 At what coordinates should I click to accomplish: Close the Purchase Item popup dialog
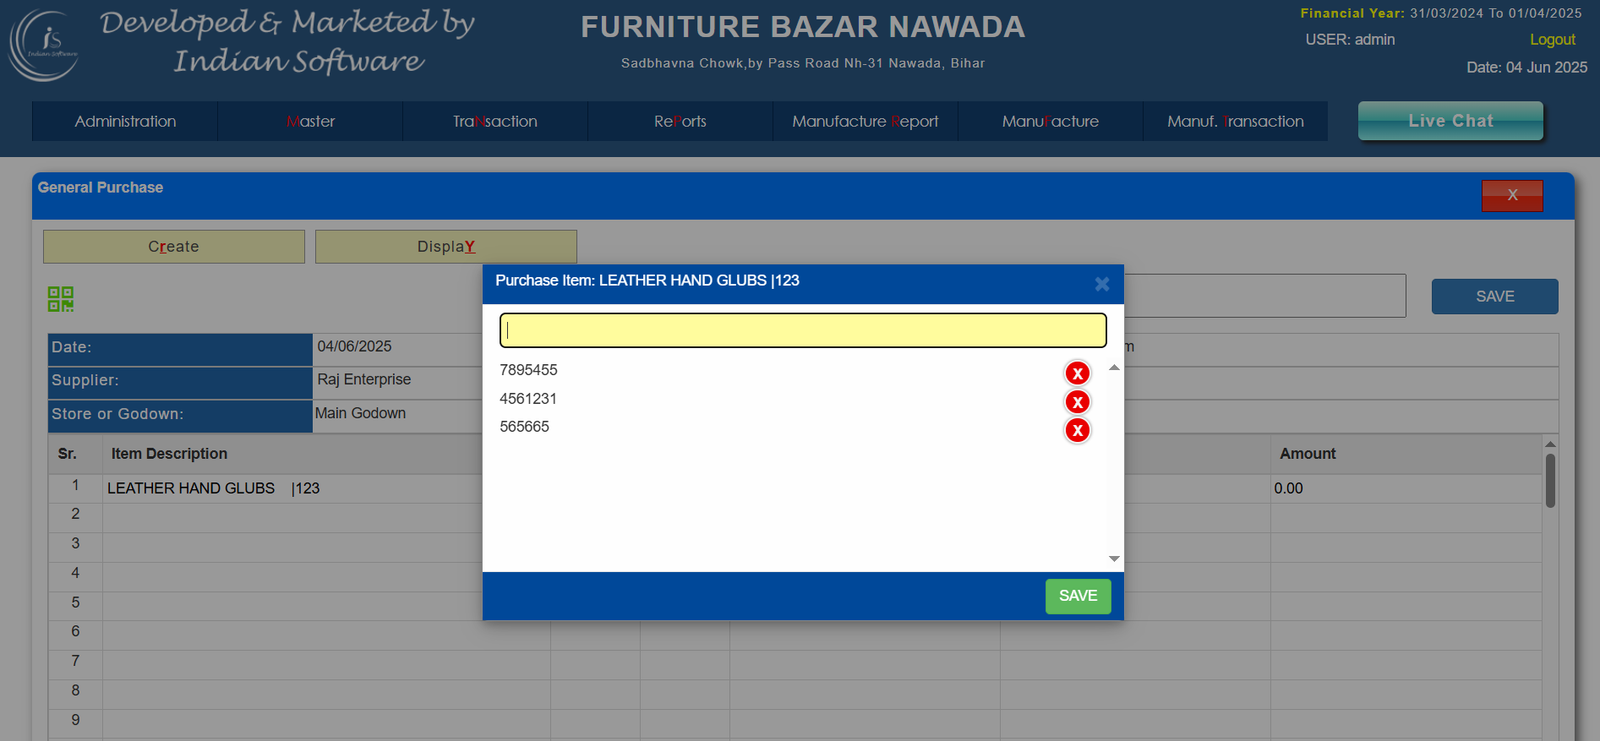1102,284
